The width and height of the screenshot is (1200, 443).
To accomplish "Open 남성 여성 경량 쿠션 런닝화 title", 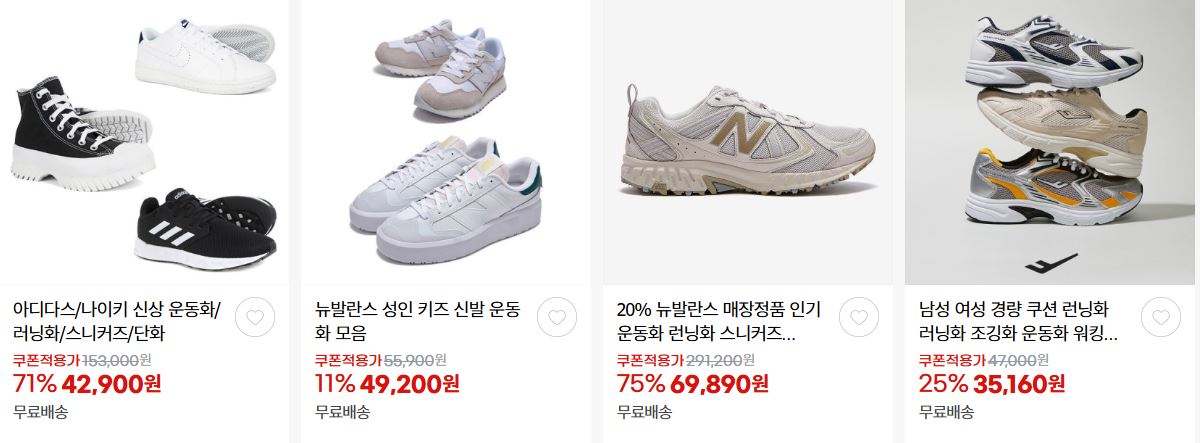I will coord(1018,321).
